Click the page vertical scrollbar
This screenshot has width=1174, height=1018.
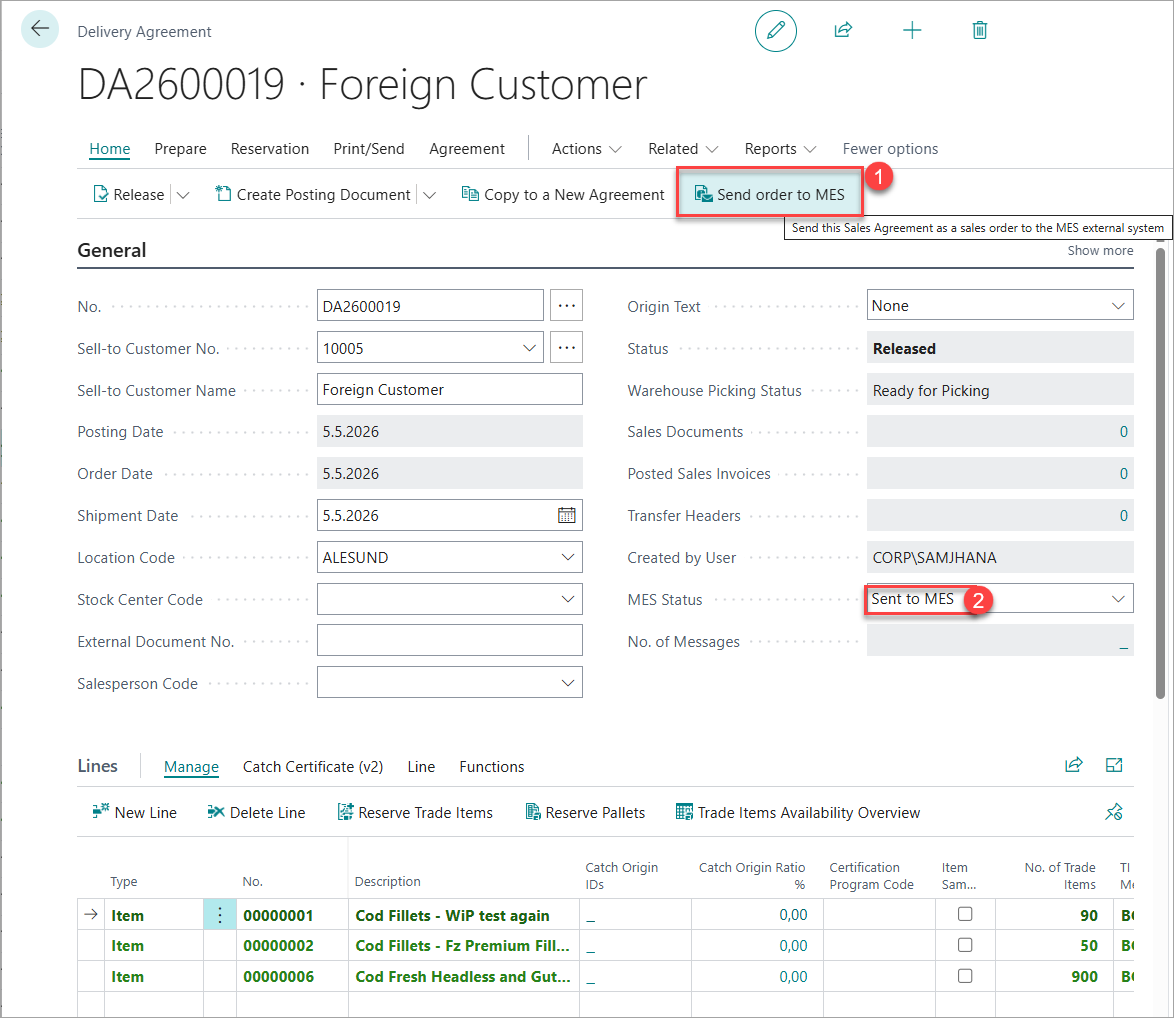[1161, 473]
